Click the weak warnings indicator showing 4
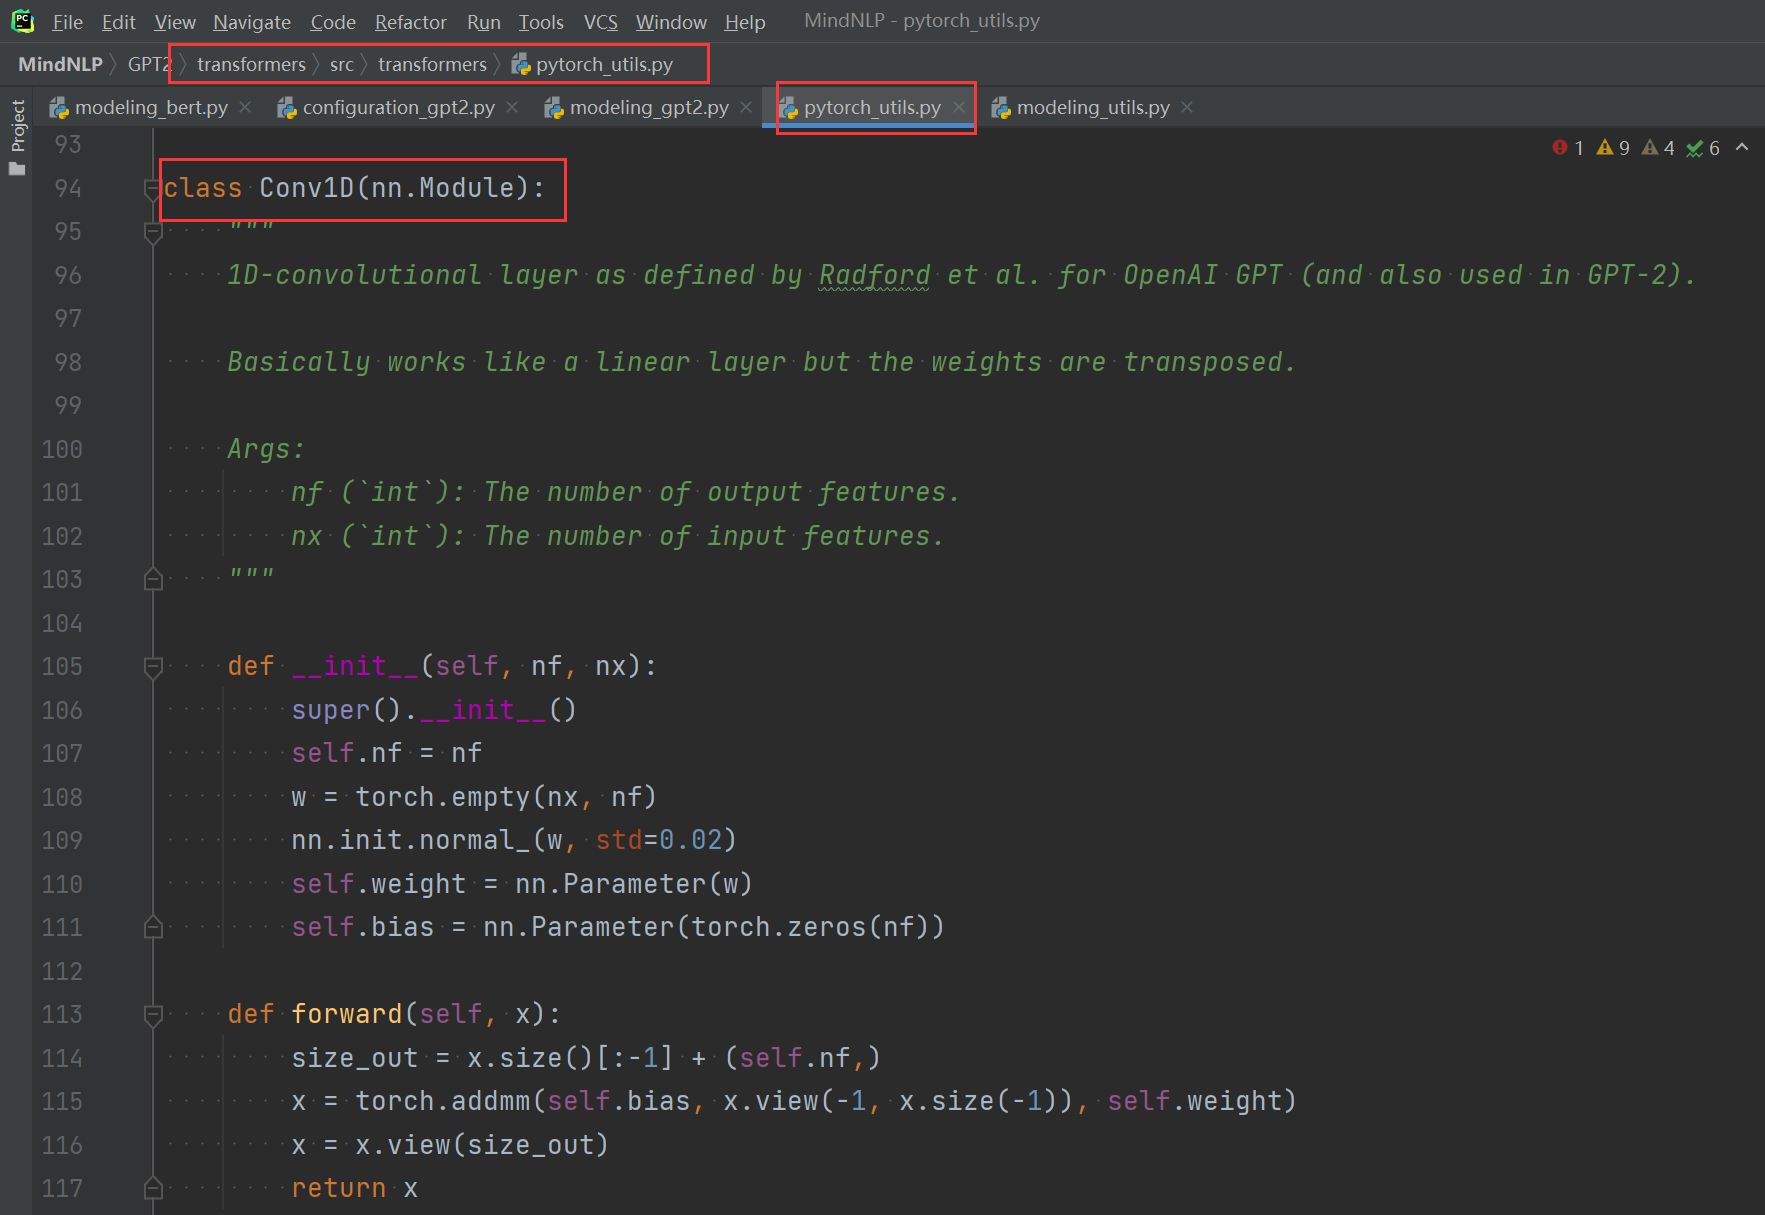The image size is (1765, 1215). point(1658,148)
